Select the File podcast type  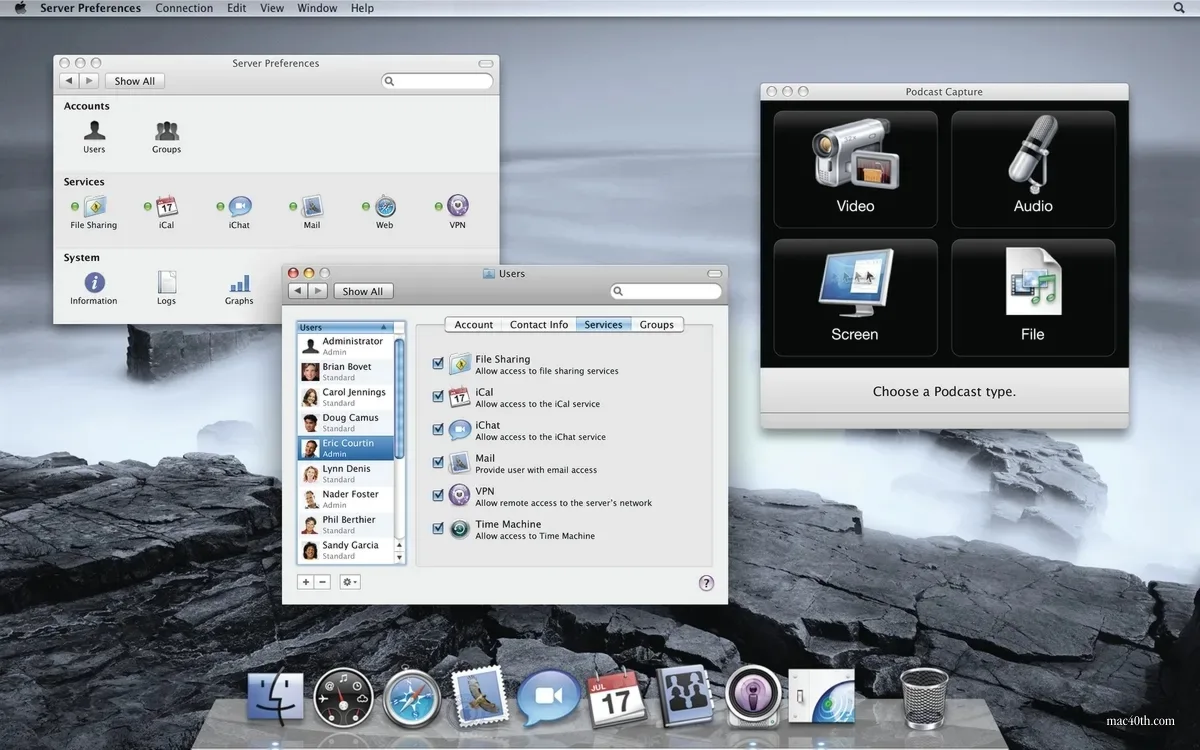pyautogui.click(x=1033, y=297)
